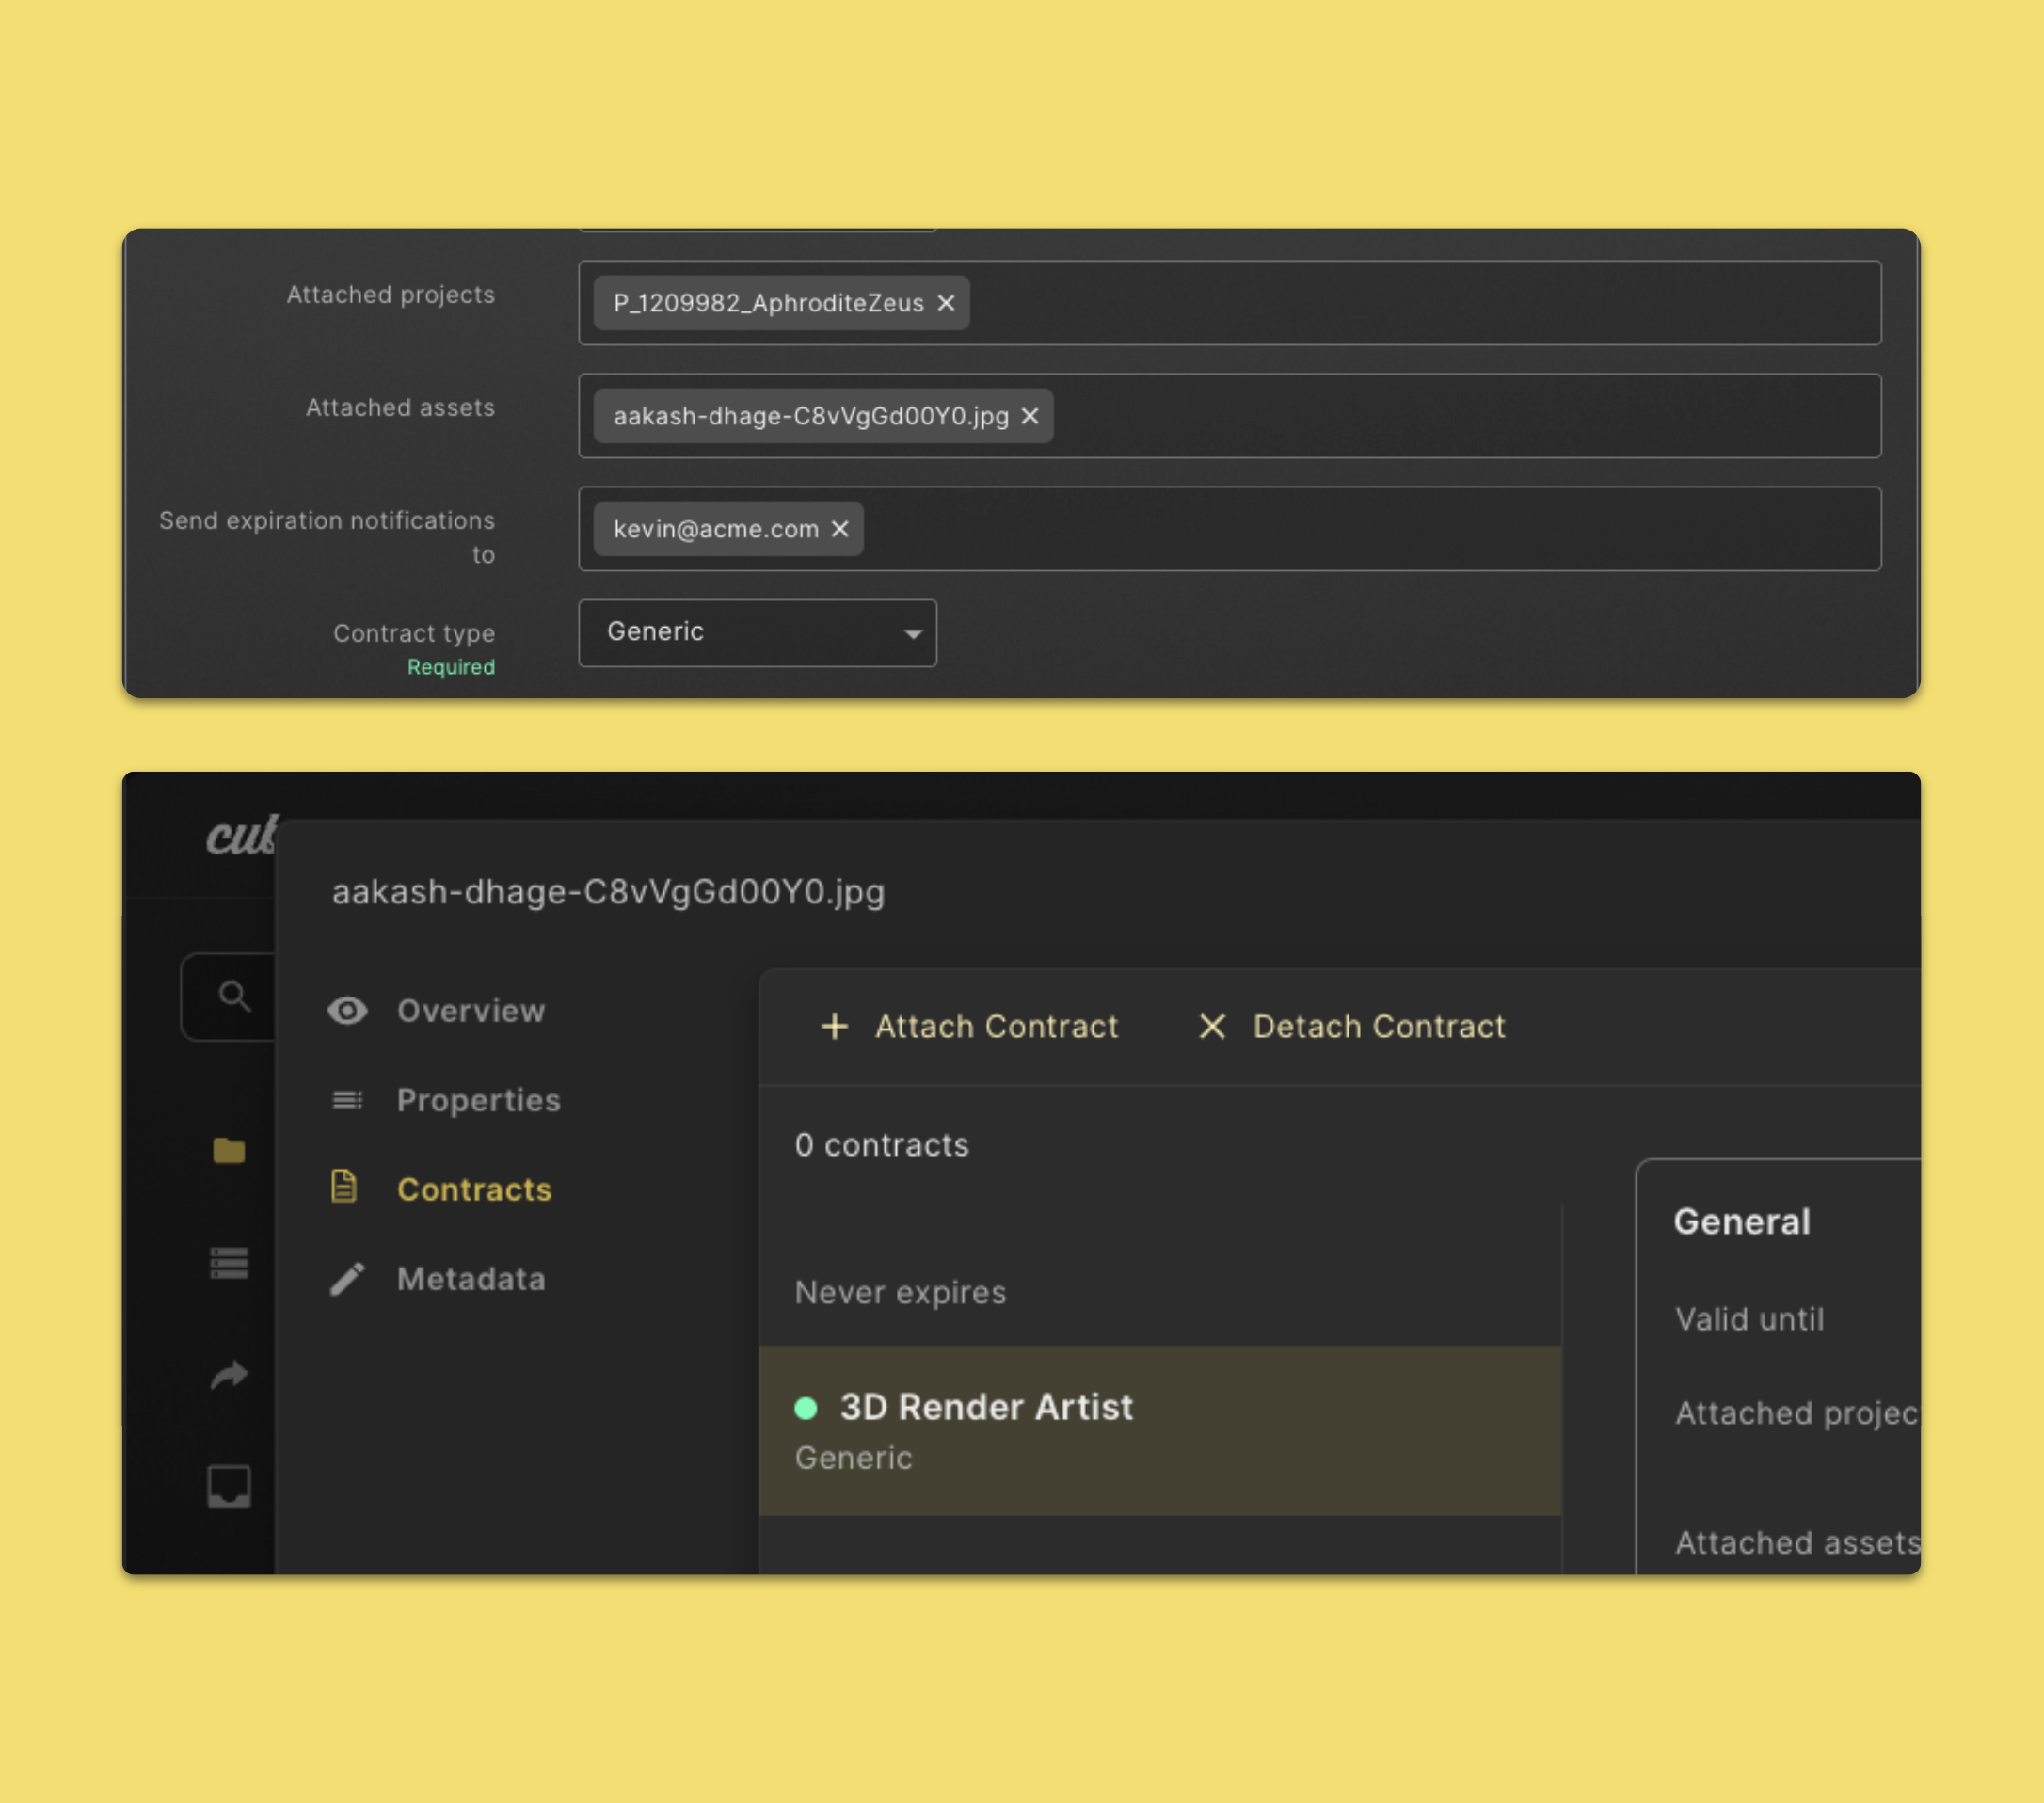Click the Overview eye icon
The width and height of the screenshot is (2044, 1803).
347,1011
